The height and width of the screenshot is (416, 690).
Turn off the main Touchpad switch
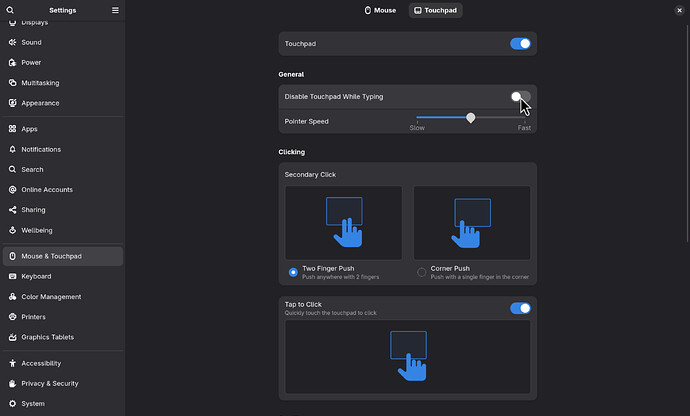coord(520,44)
